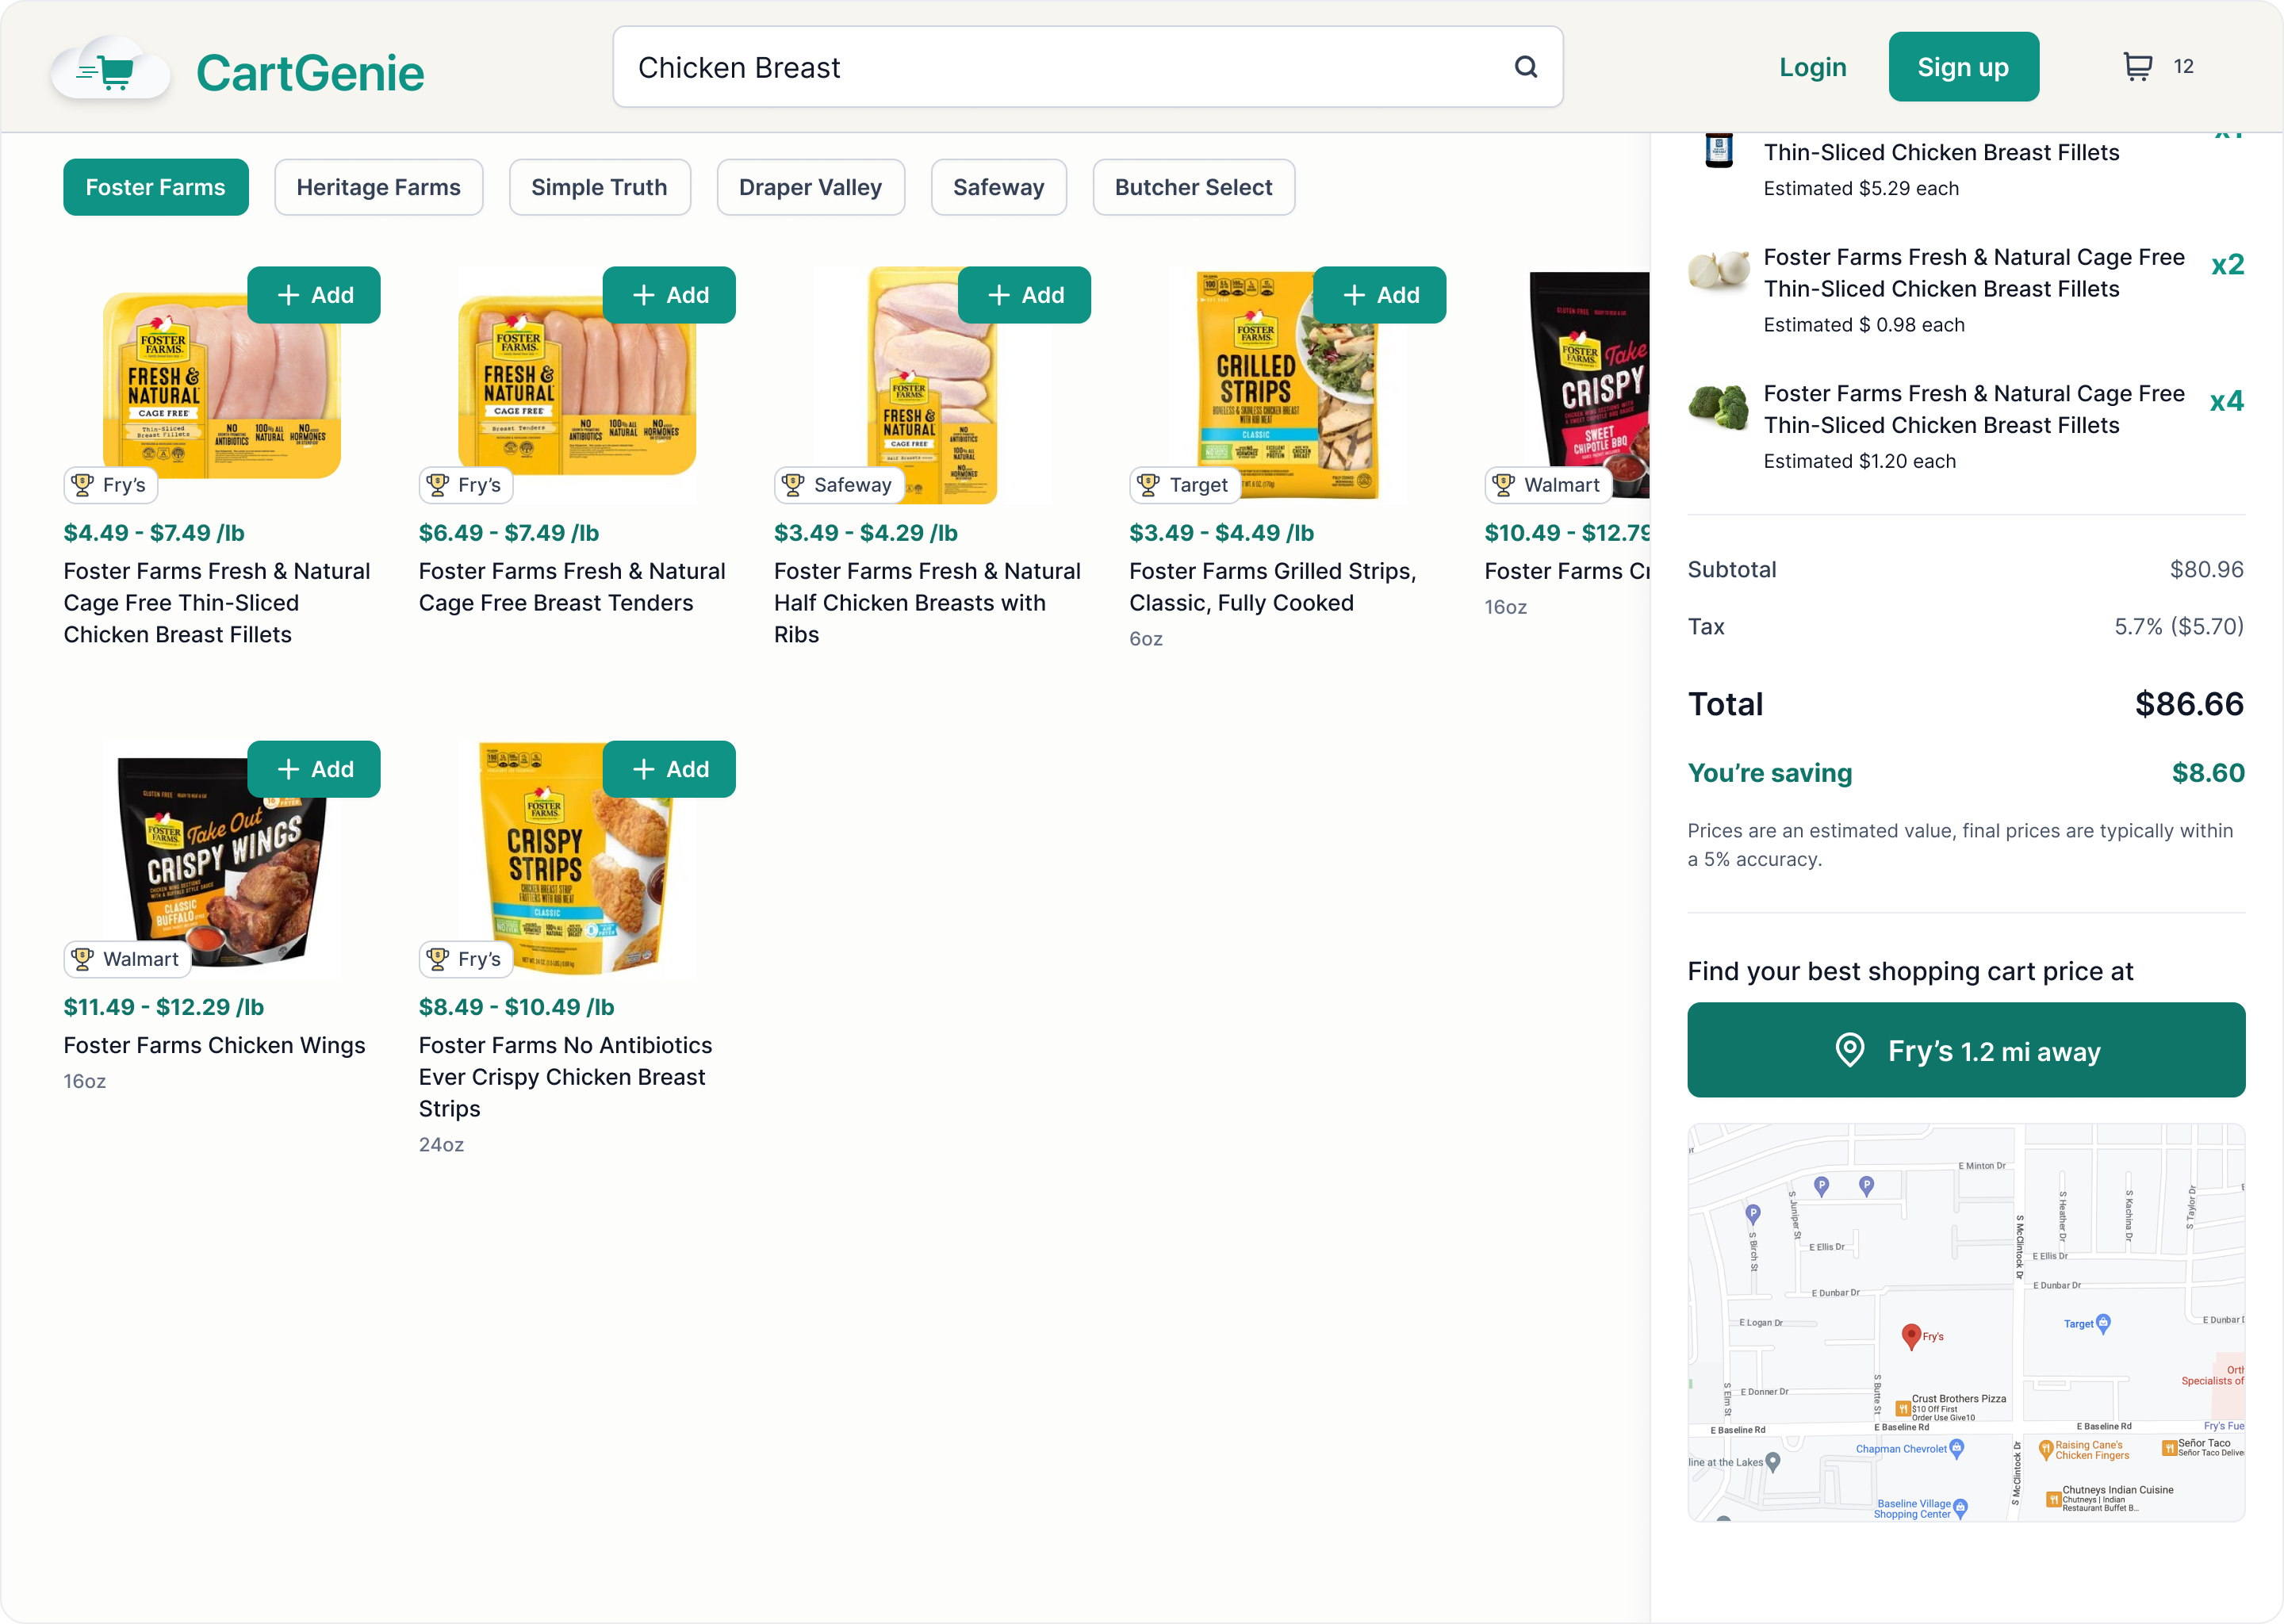Select the Safeway brand filter
Image resolution: width=2284 pixels, height=1624 pixels.
(998, 187)
